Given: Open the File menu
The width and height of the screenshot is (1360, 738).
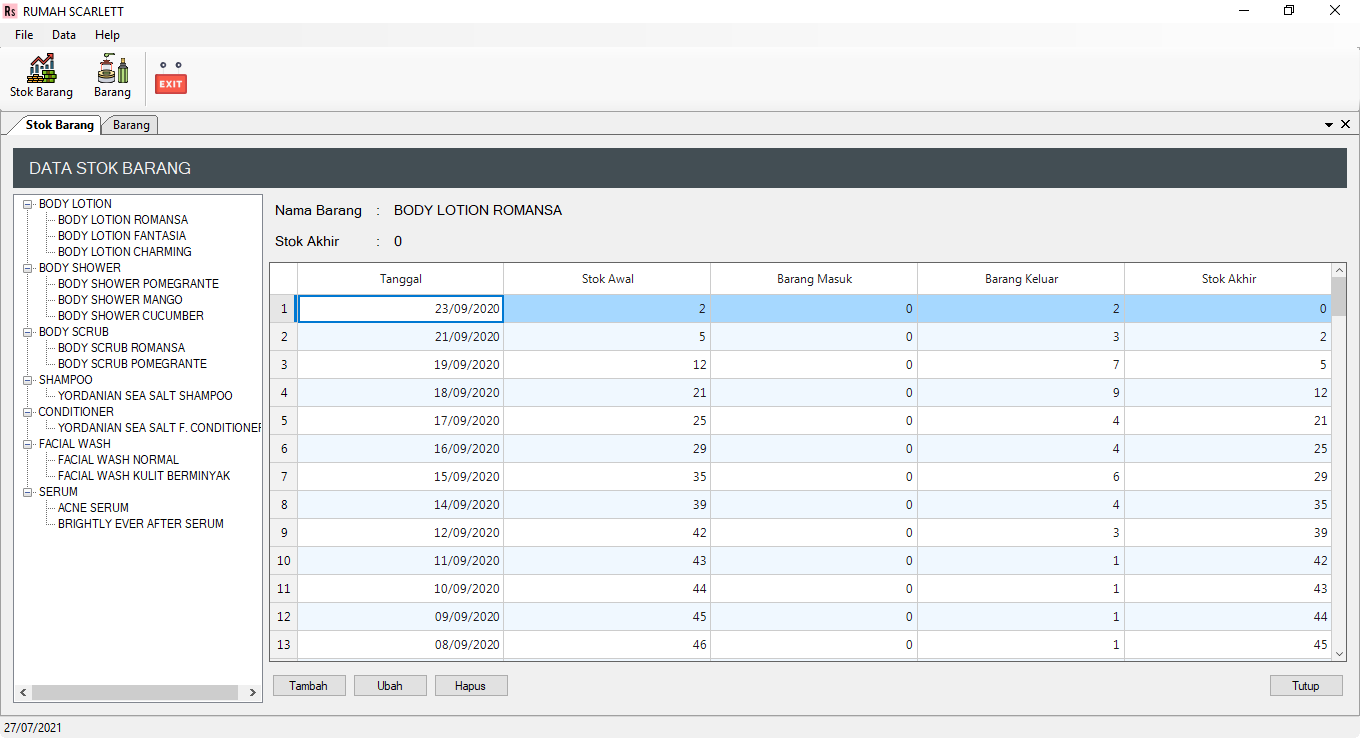Looking at the screenshot, I should 24,35.
